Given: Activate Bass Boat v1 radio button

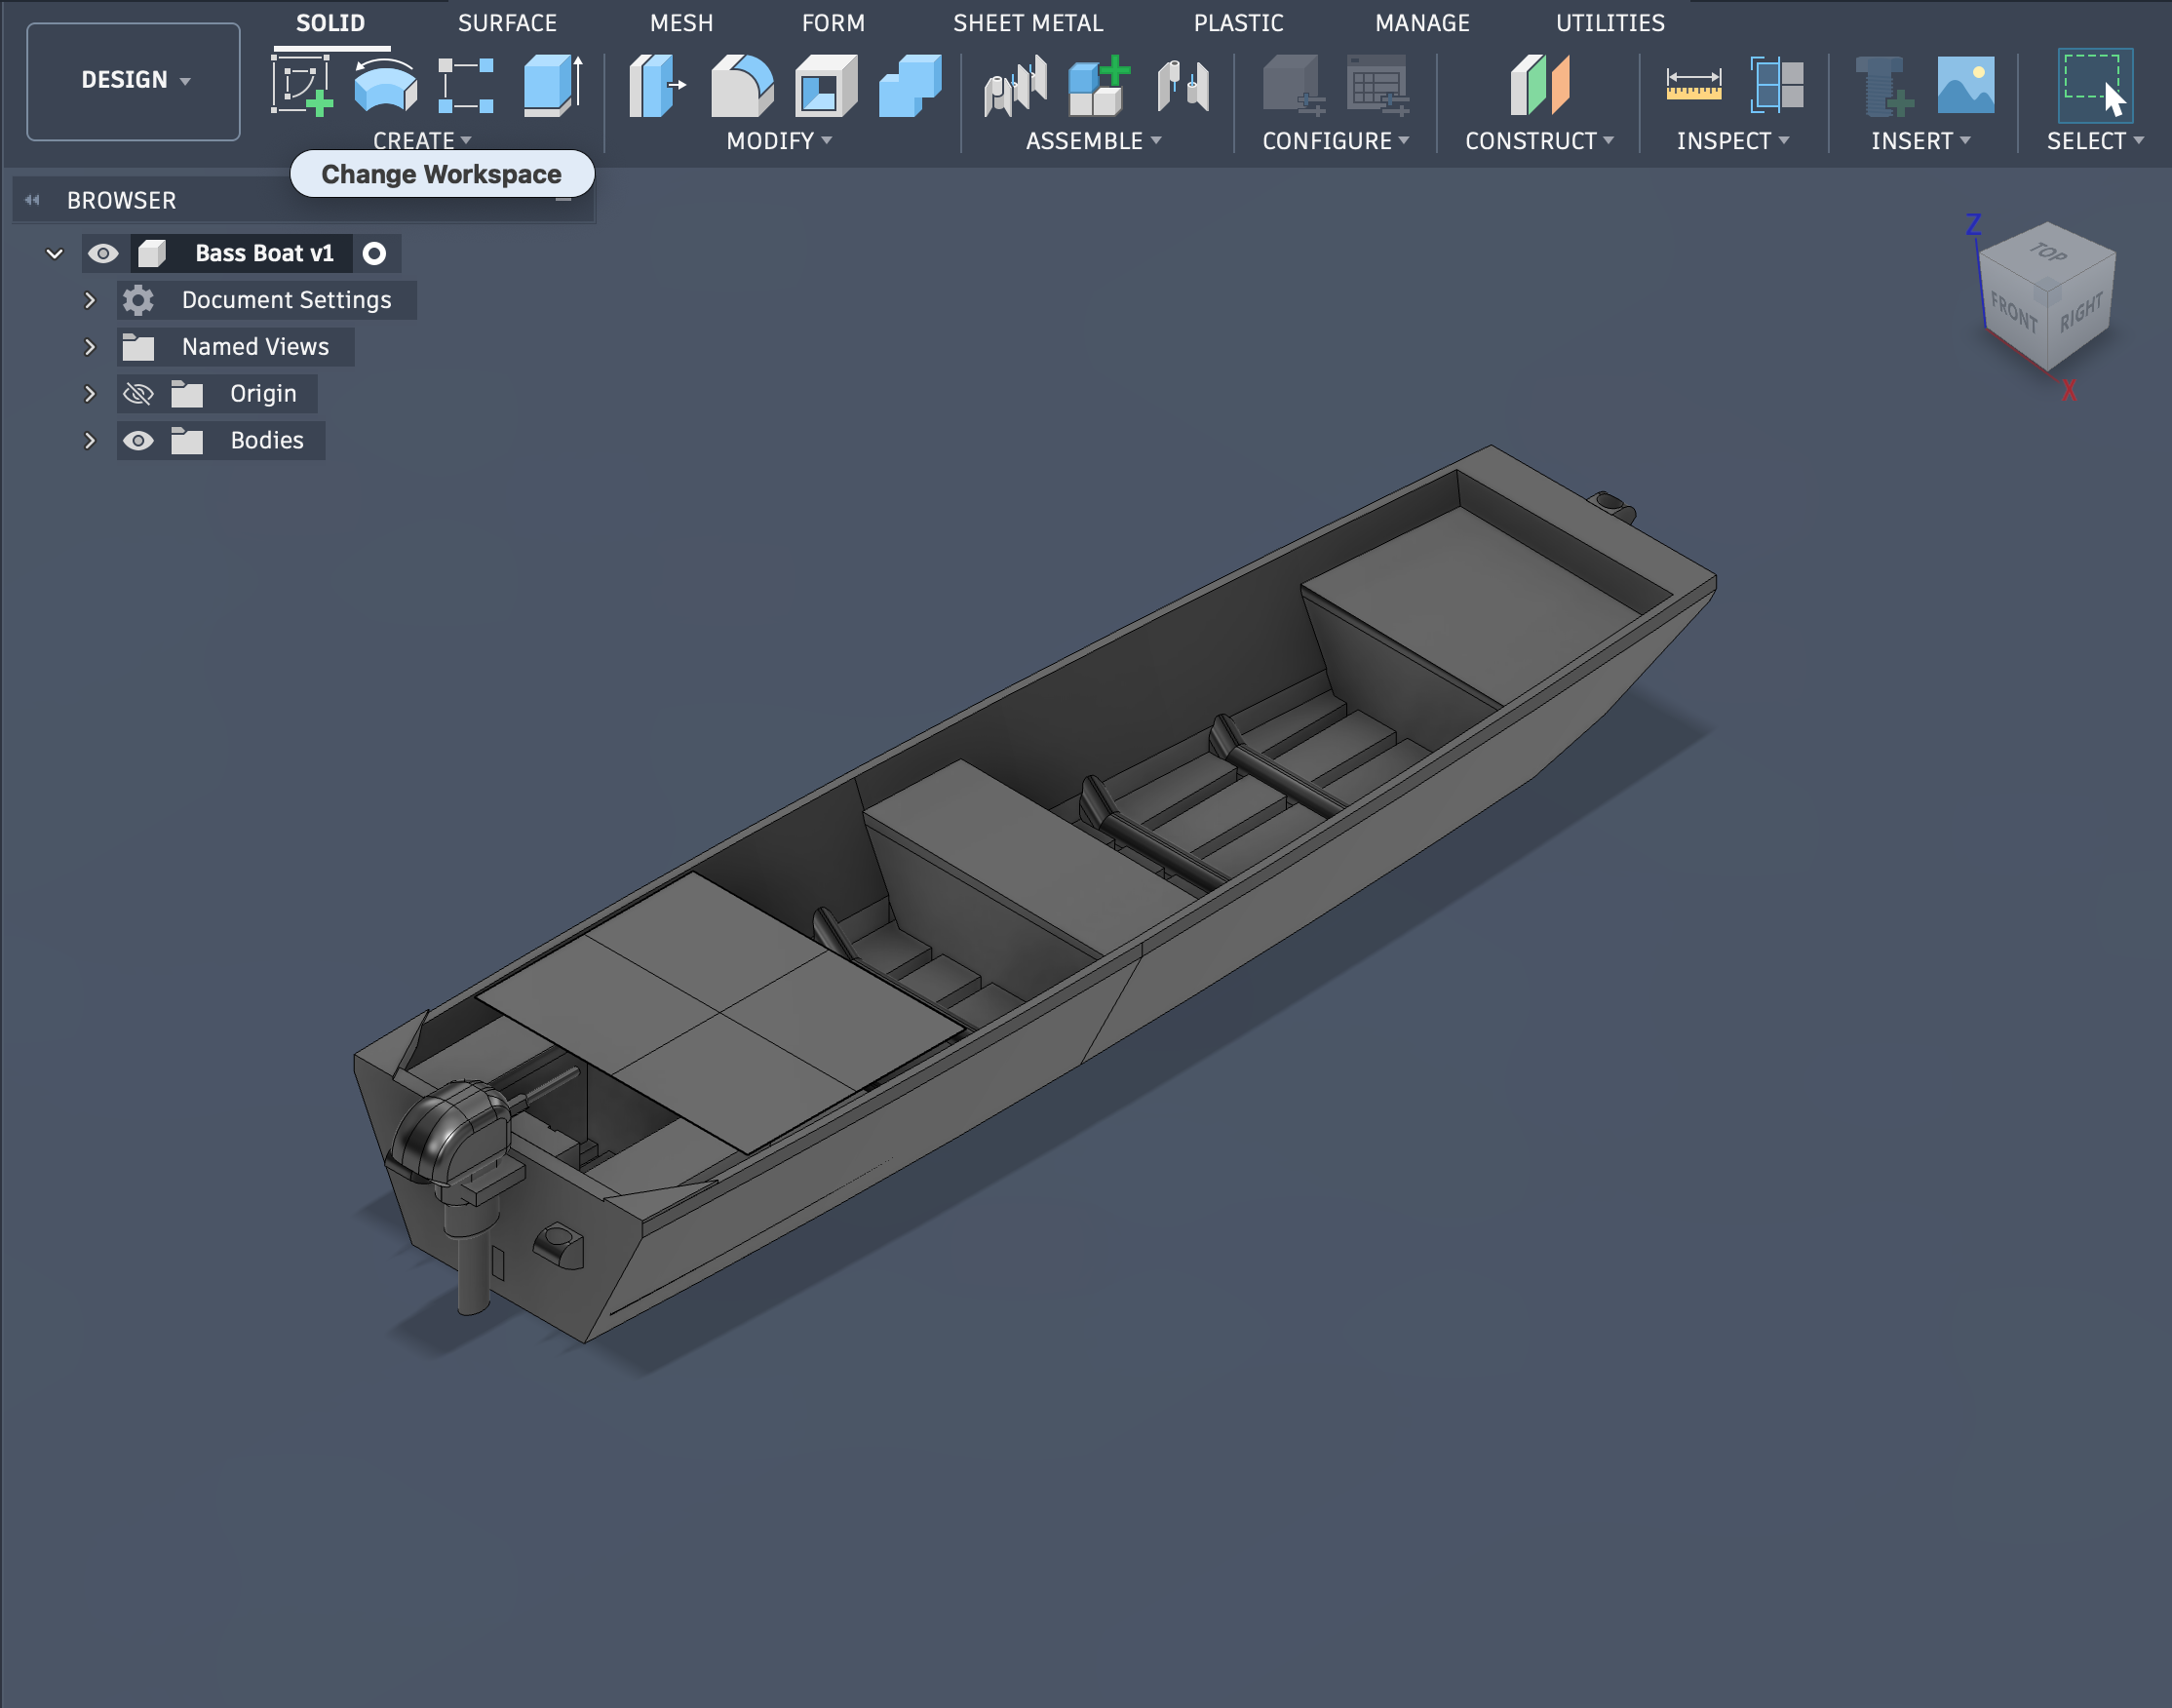Looking at the screenshot, I should click(x=374, y=254).
